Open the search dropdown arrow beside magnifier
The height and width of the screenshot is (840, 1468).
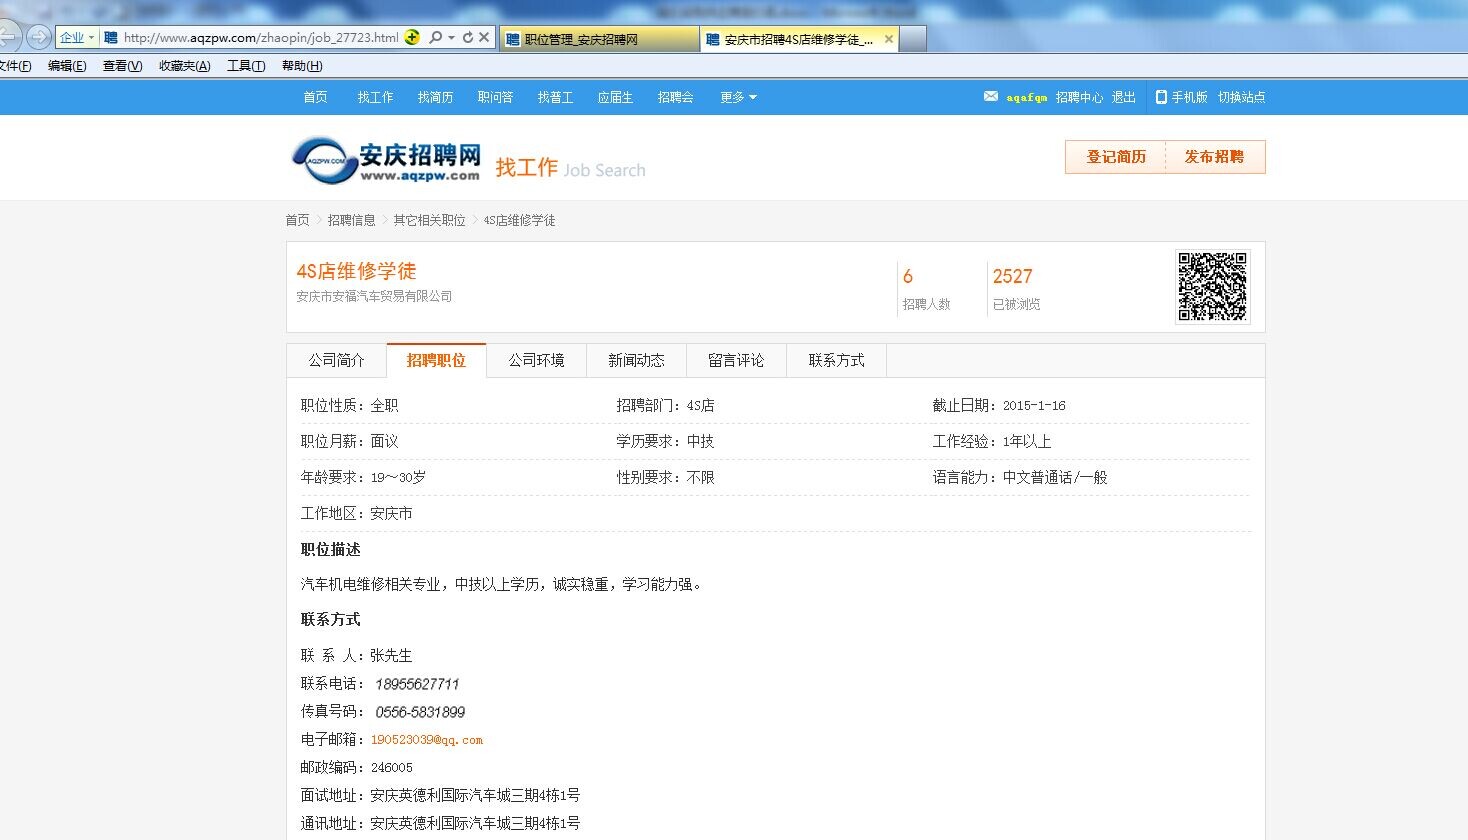click(x=452, y=38)
